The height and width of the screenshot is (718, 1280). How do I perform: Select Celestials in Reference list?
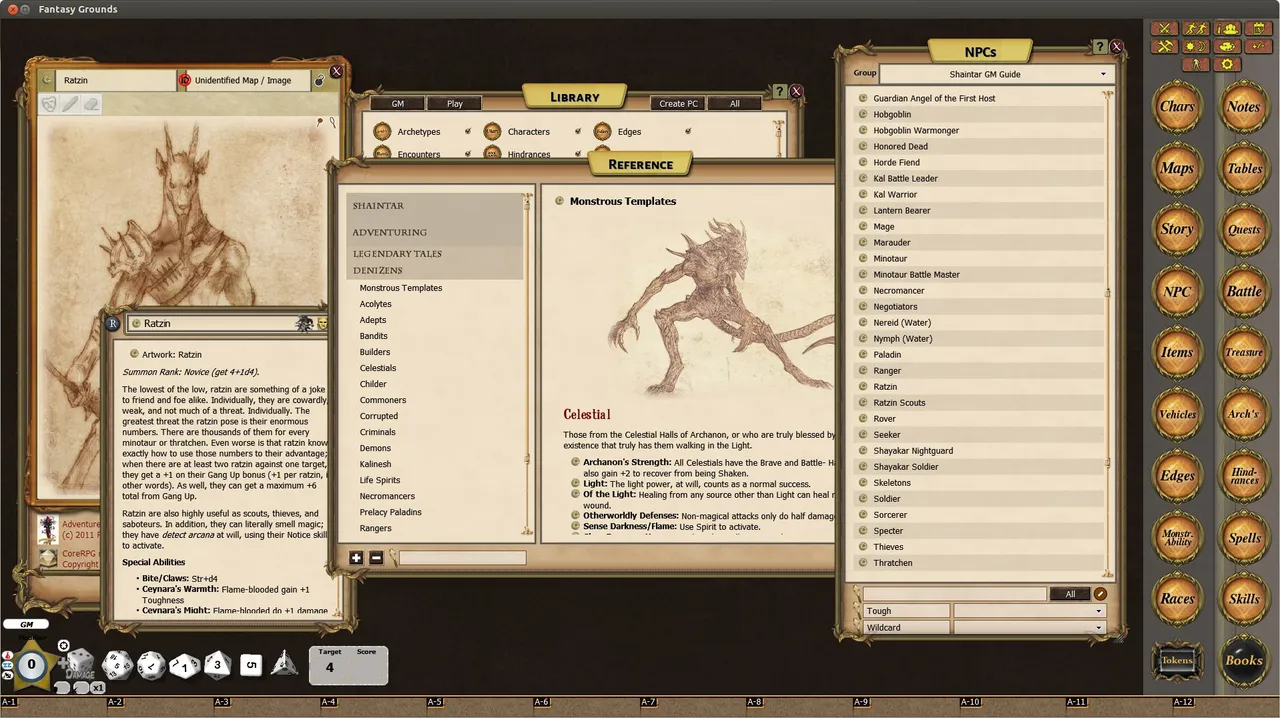pos(378,368)
